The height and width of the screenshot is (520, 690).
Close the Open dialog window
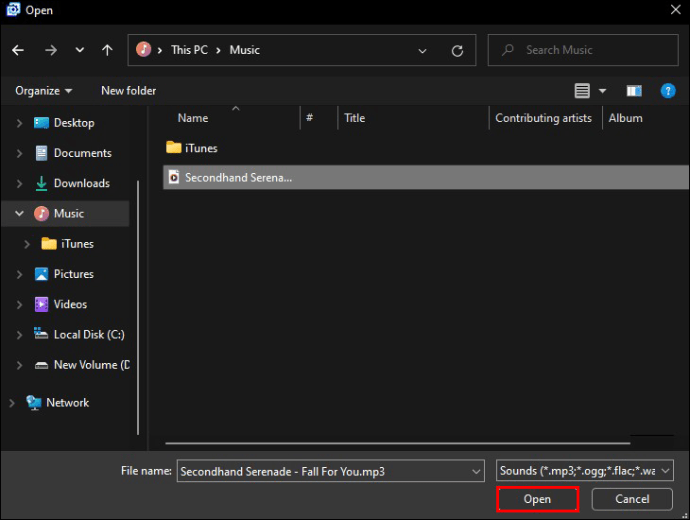(675, 10)
